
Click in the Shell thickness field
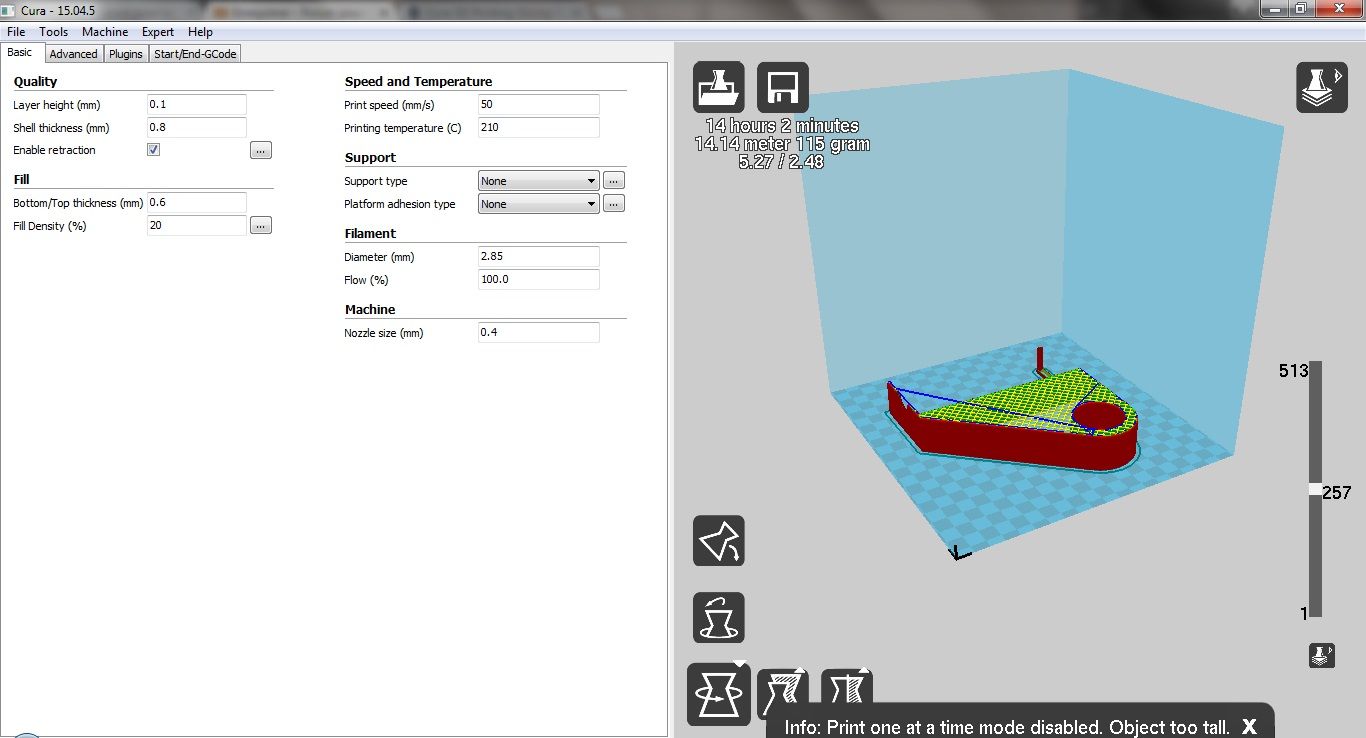196,128
